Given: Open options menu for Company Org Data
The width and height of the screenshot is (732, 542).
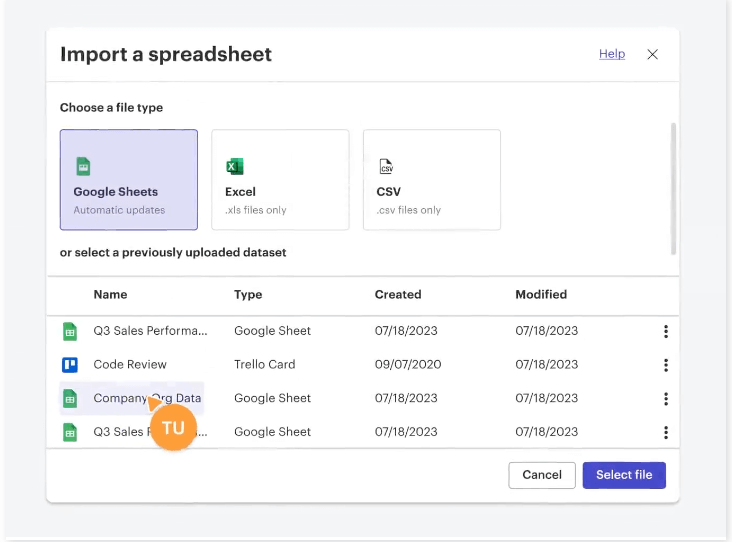Looking at the screenshot, I should click(x=666, y=399).
